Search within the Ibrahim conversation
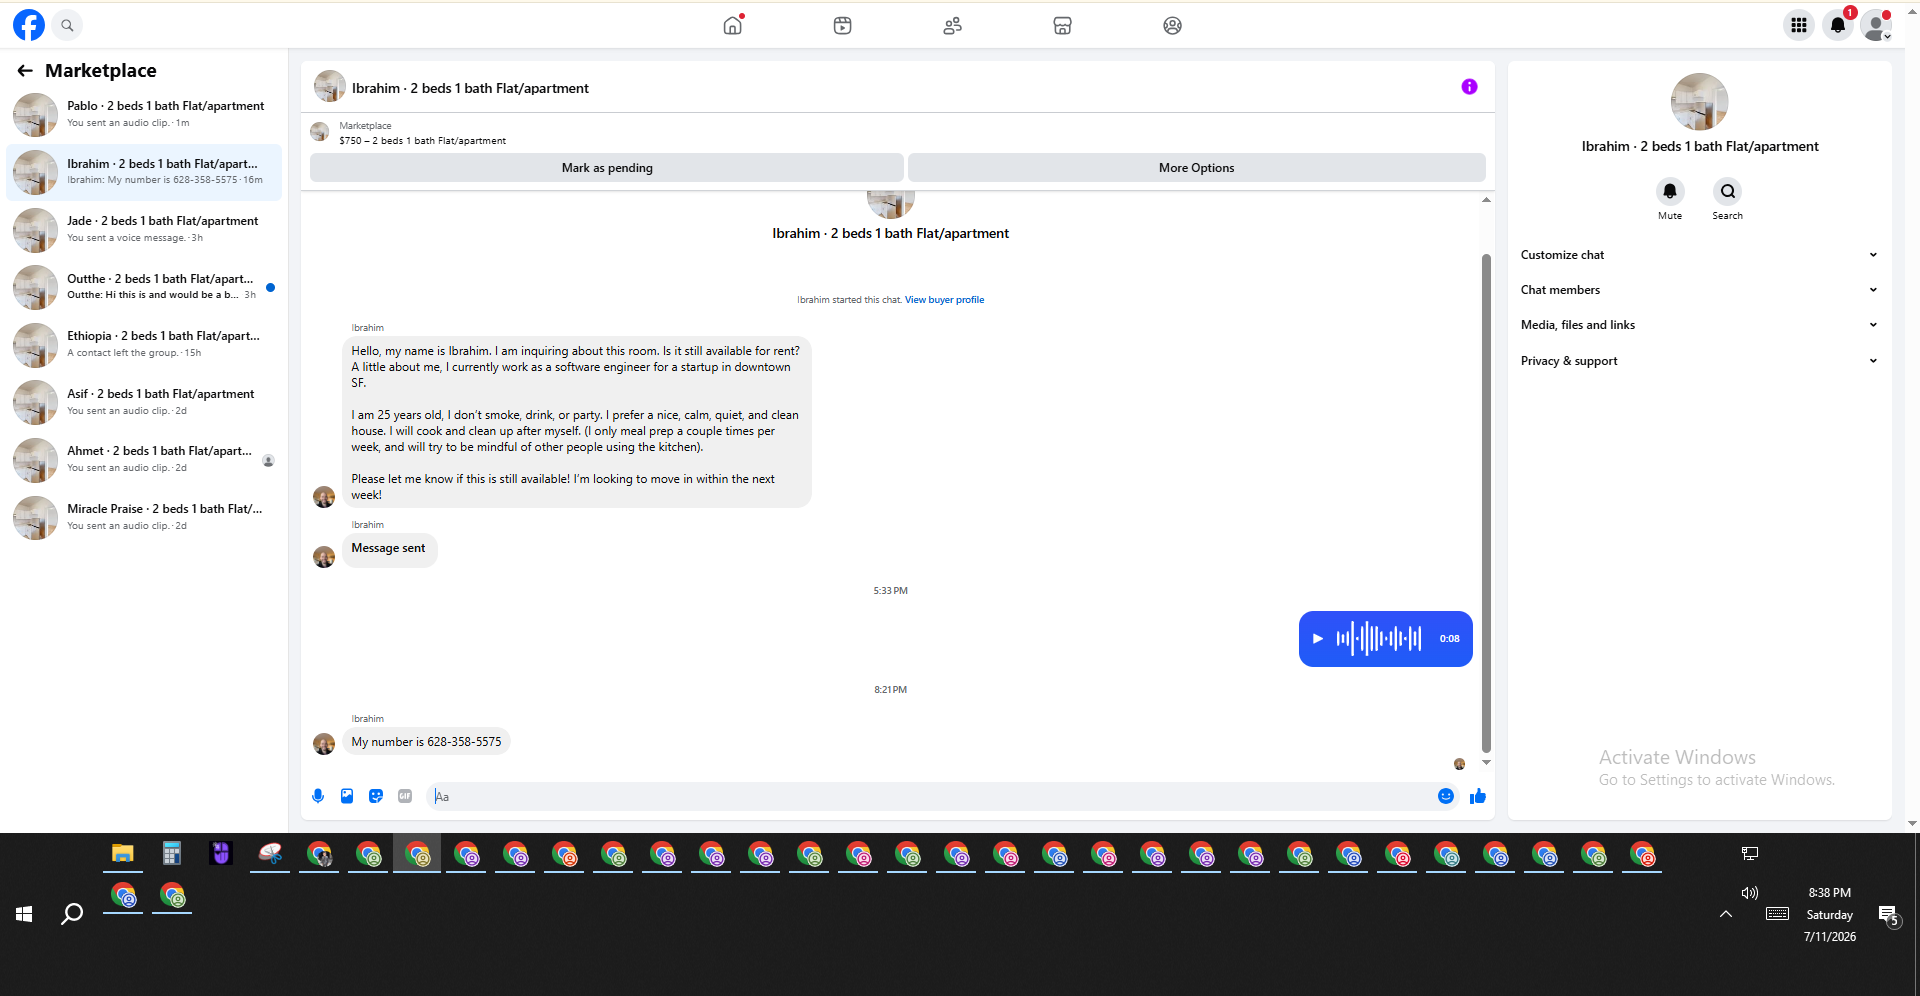The height and width of the screenshot is (996, 1920). (1728, 191)
